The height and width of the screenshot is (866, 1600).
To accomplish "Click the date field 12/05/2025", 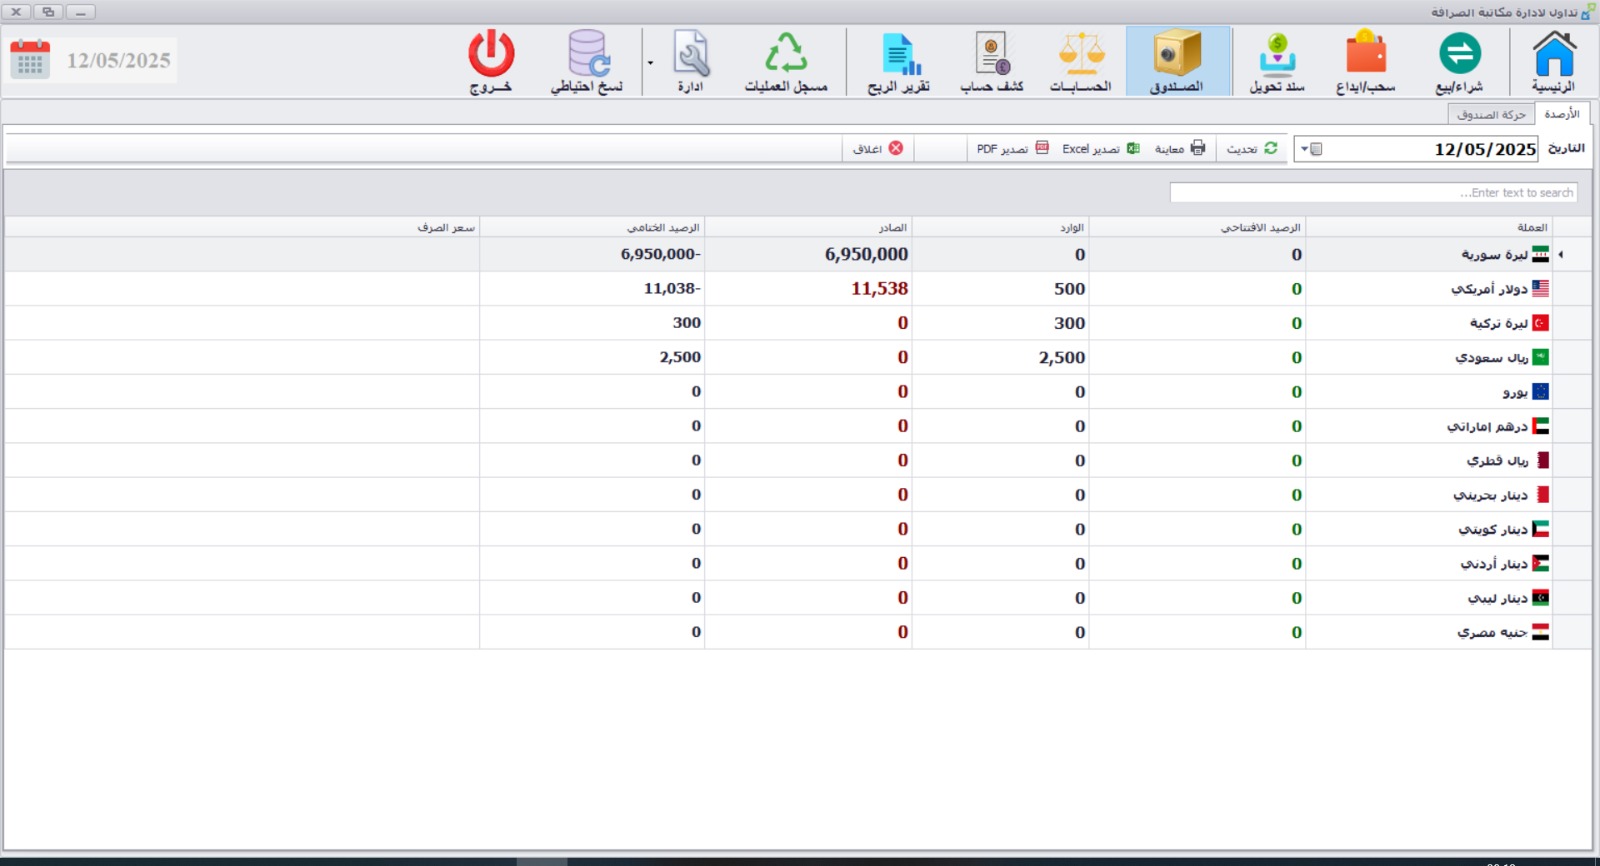I will pos(1429,149).
